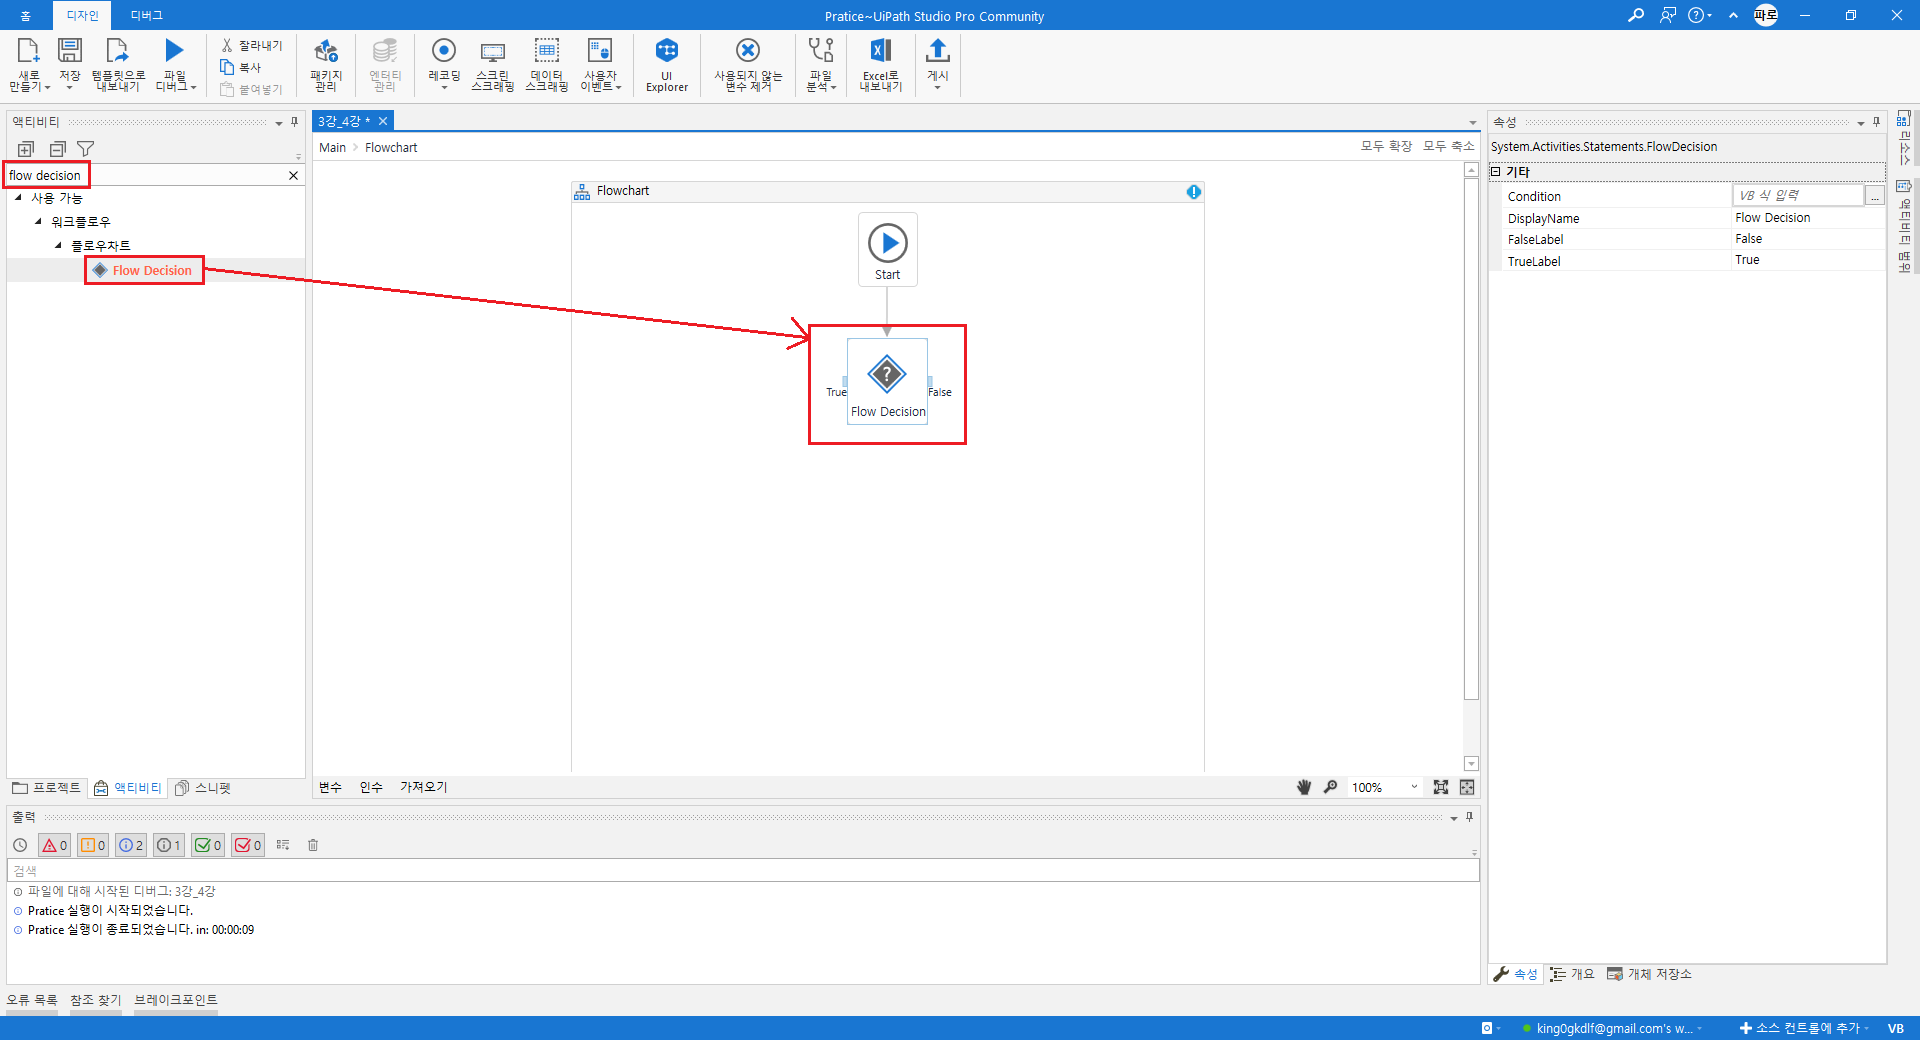Launch 데이터 스크래핑 (Data Scraping)
Screen dimensions: 1920x1040
coord(547,65)
